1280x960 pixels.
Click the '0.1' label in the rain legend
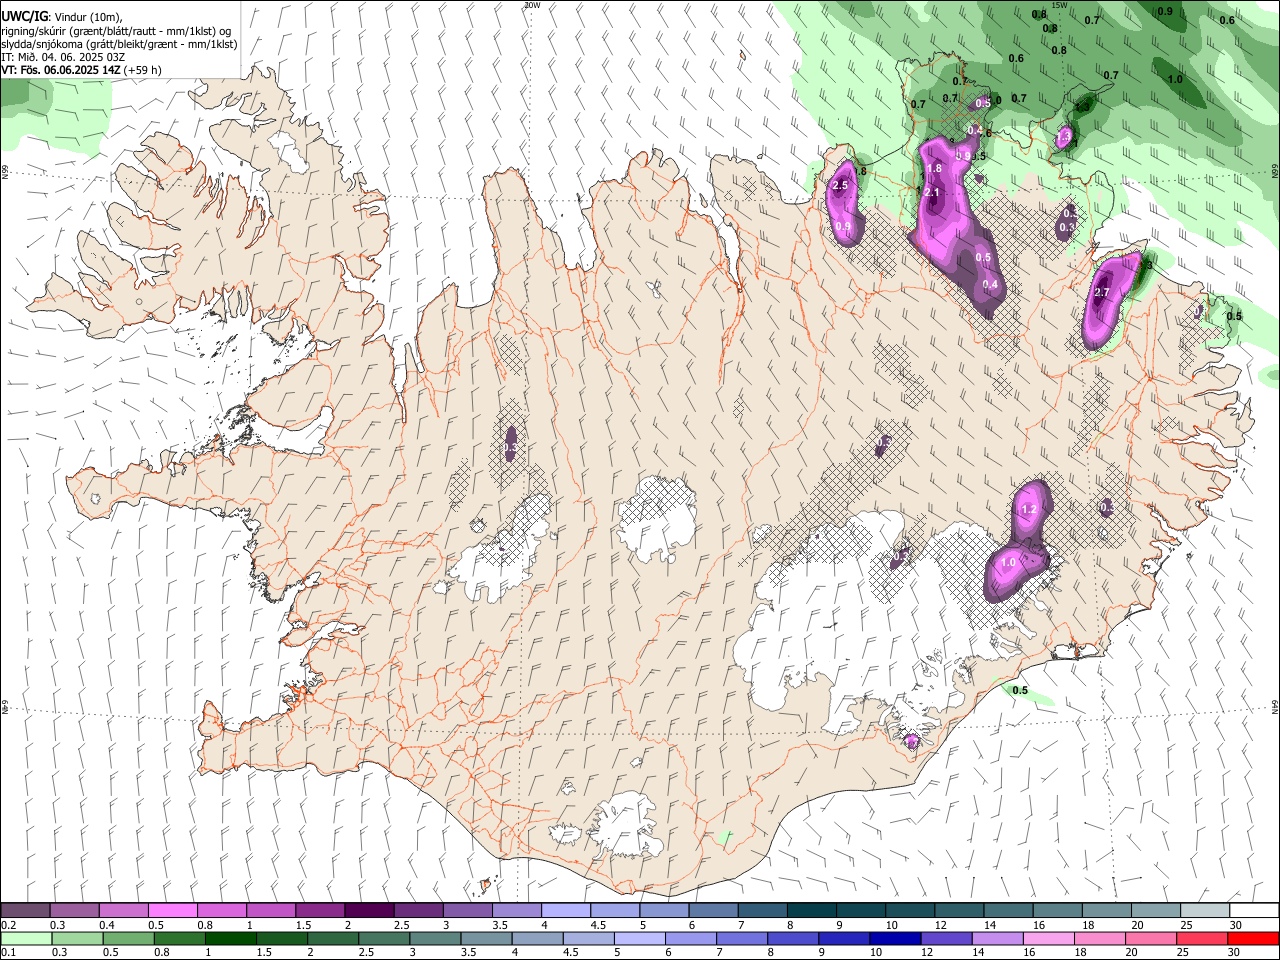[x=7, y=953]
